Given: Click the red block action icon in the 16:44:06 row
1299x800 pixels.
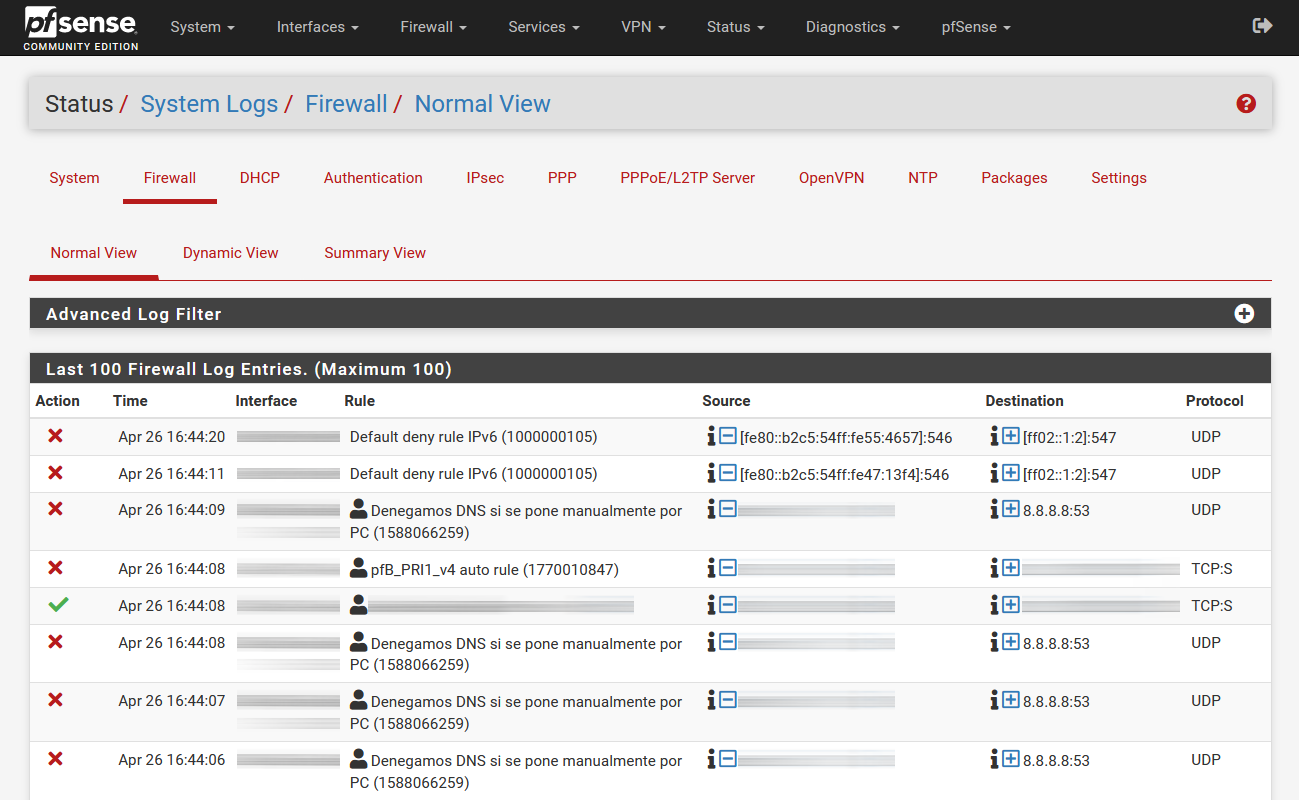Looking at the screenshot, I should 55,759.
